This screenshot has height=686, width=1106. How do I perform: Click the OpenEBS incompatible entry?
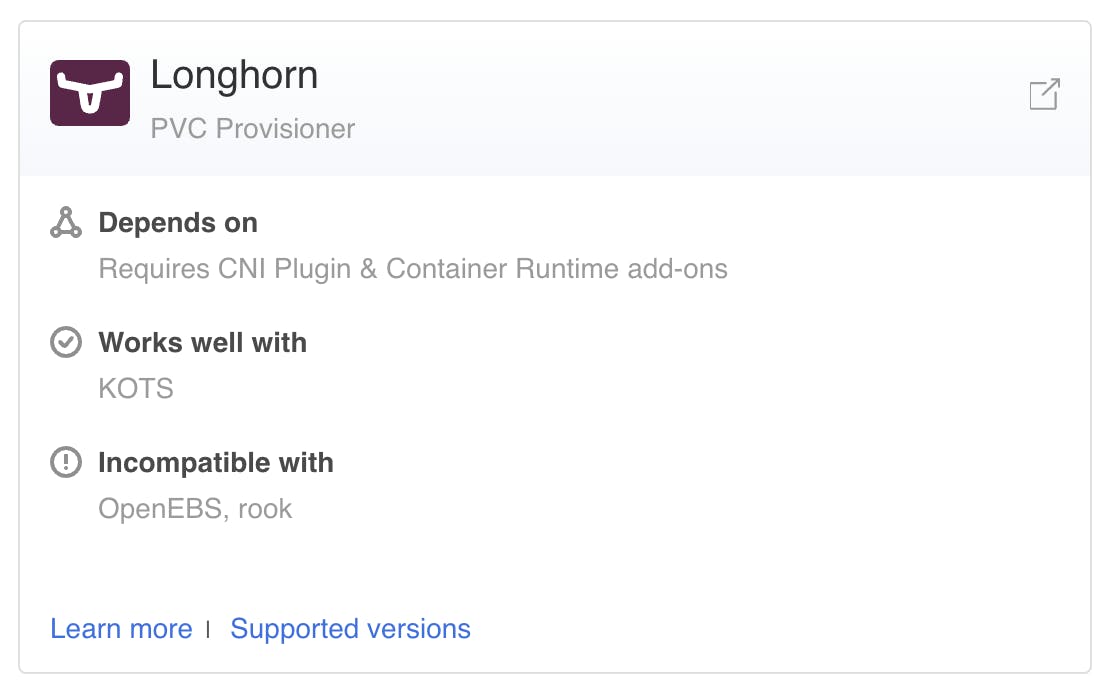163,508
